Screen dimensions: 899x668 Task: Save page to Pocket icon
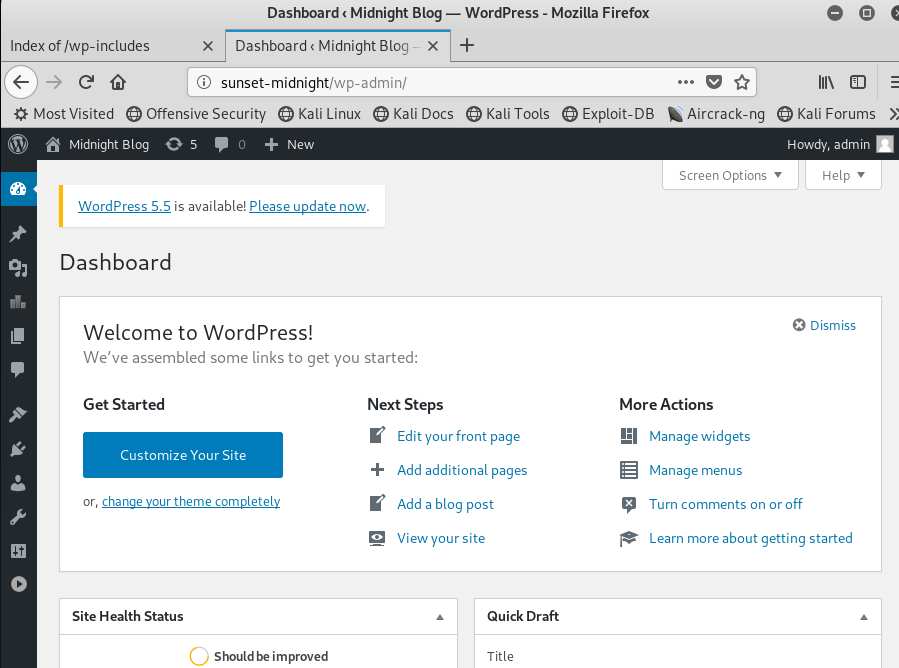click(714, 83)
